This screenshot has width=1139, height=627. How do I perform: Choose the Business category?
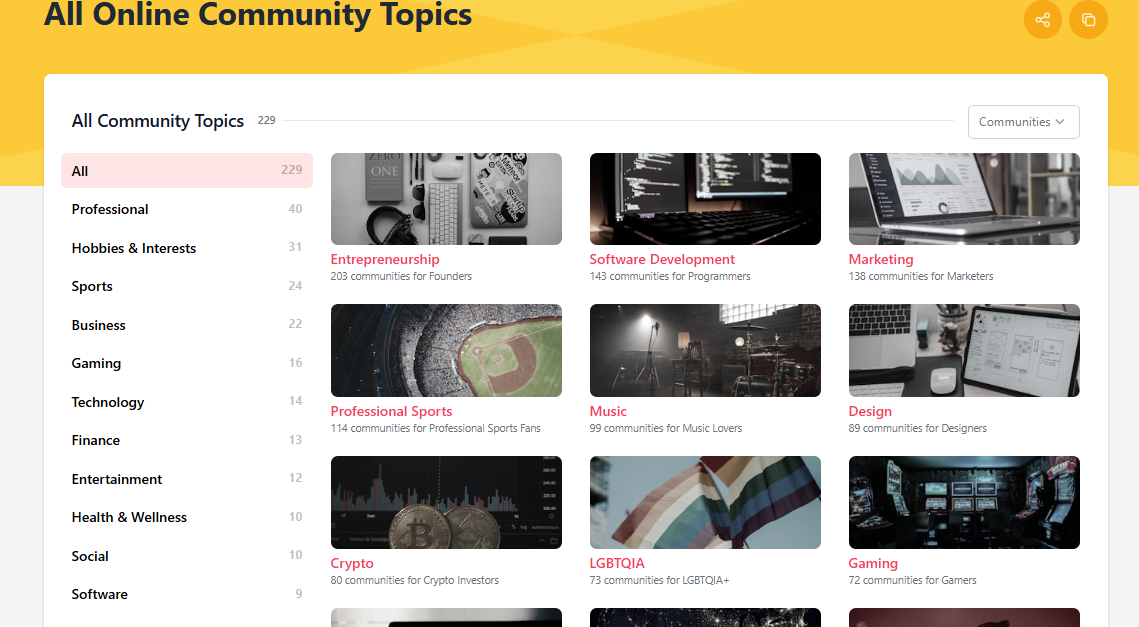(x=187, y=325)
